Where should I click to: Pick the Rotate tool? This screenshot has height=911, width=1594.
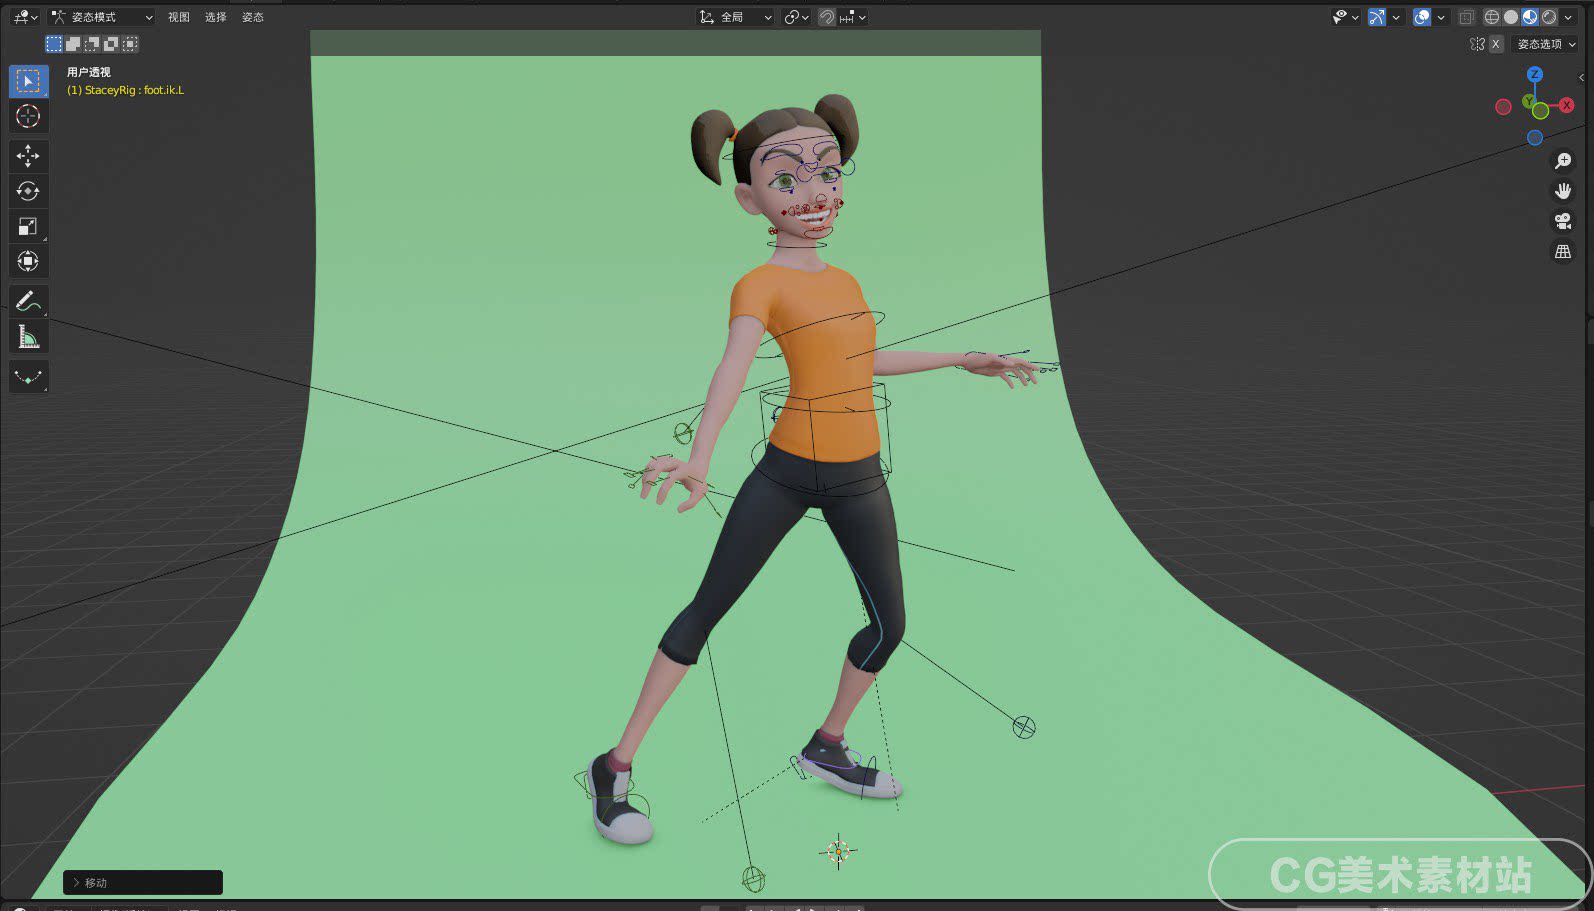coord(28,191)
